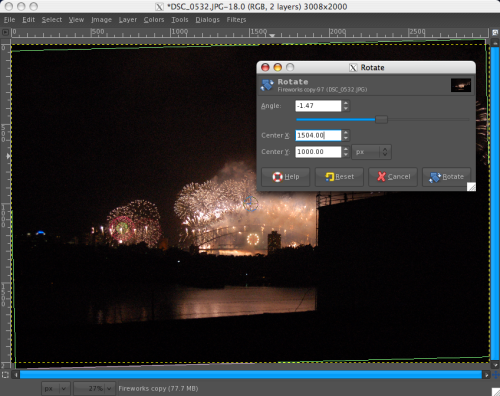Click the Center X input field
The width and height of the screenshot is (500, 396).
pyautogui.click(x=318, y=135)
